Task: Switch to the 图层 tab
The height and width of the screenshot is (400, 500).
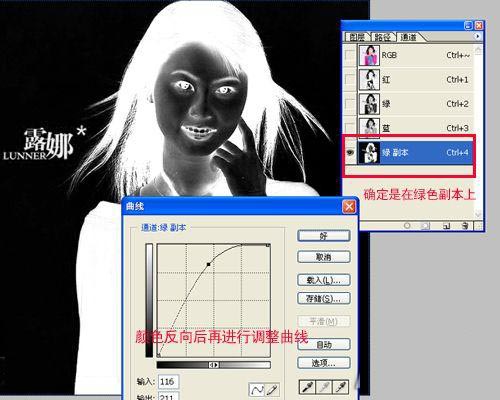Action: [x=357, y=37]
